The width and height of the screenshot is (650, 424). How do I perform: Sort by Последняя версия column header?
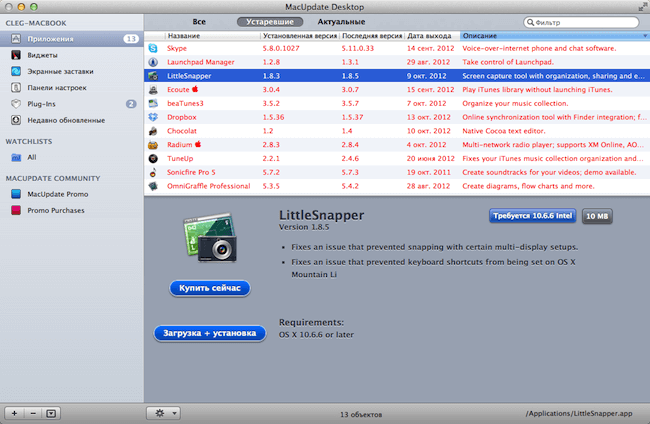point(372,36)
